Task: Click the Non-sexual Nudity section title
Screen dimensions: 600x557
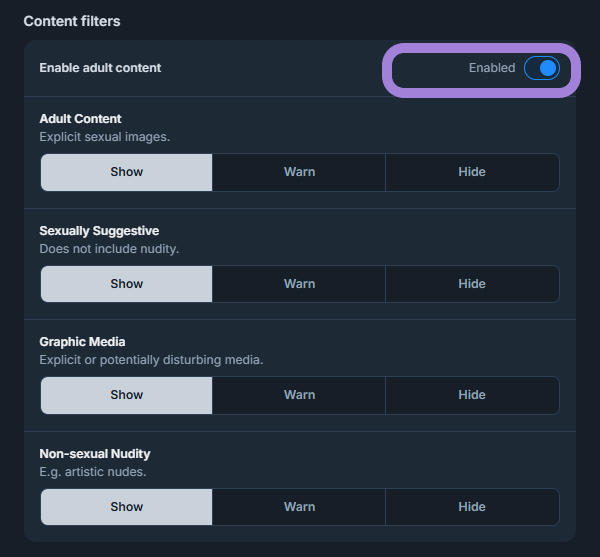Action: point(95,454)
